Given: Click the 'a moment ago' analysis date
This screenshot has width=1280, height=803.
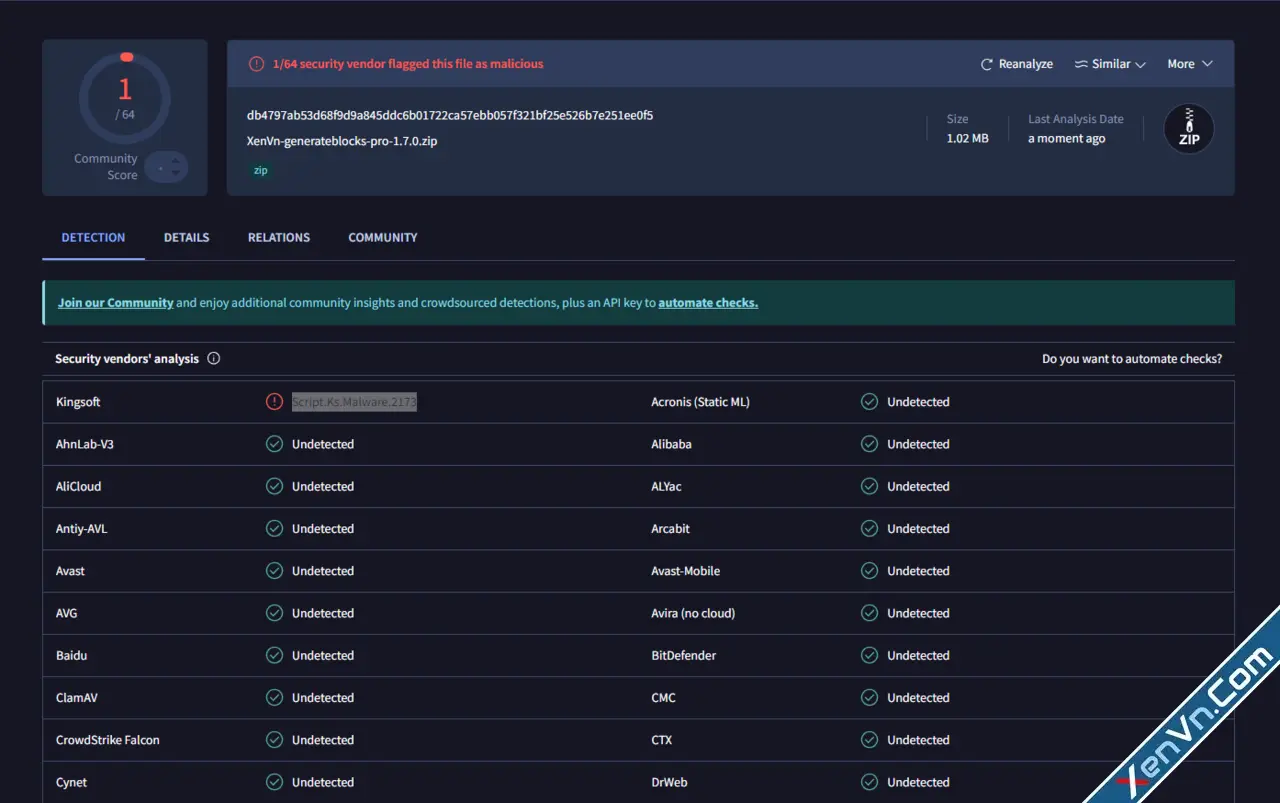Looking at the screenshot, I should click(1067, 139).
